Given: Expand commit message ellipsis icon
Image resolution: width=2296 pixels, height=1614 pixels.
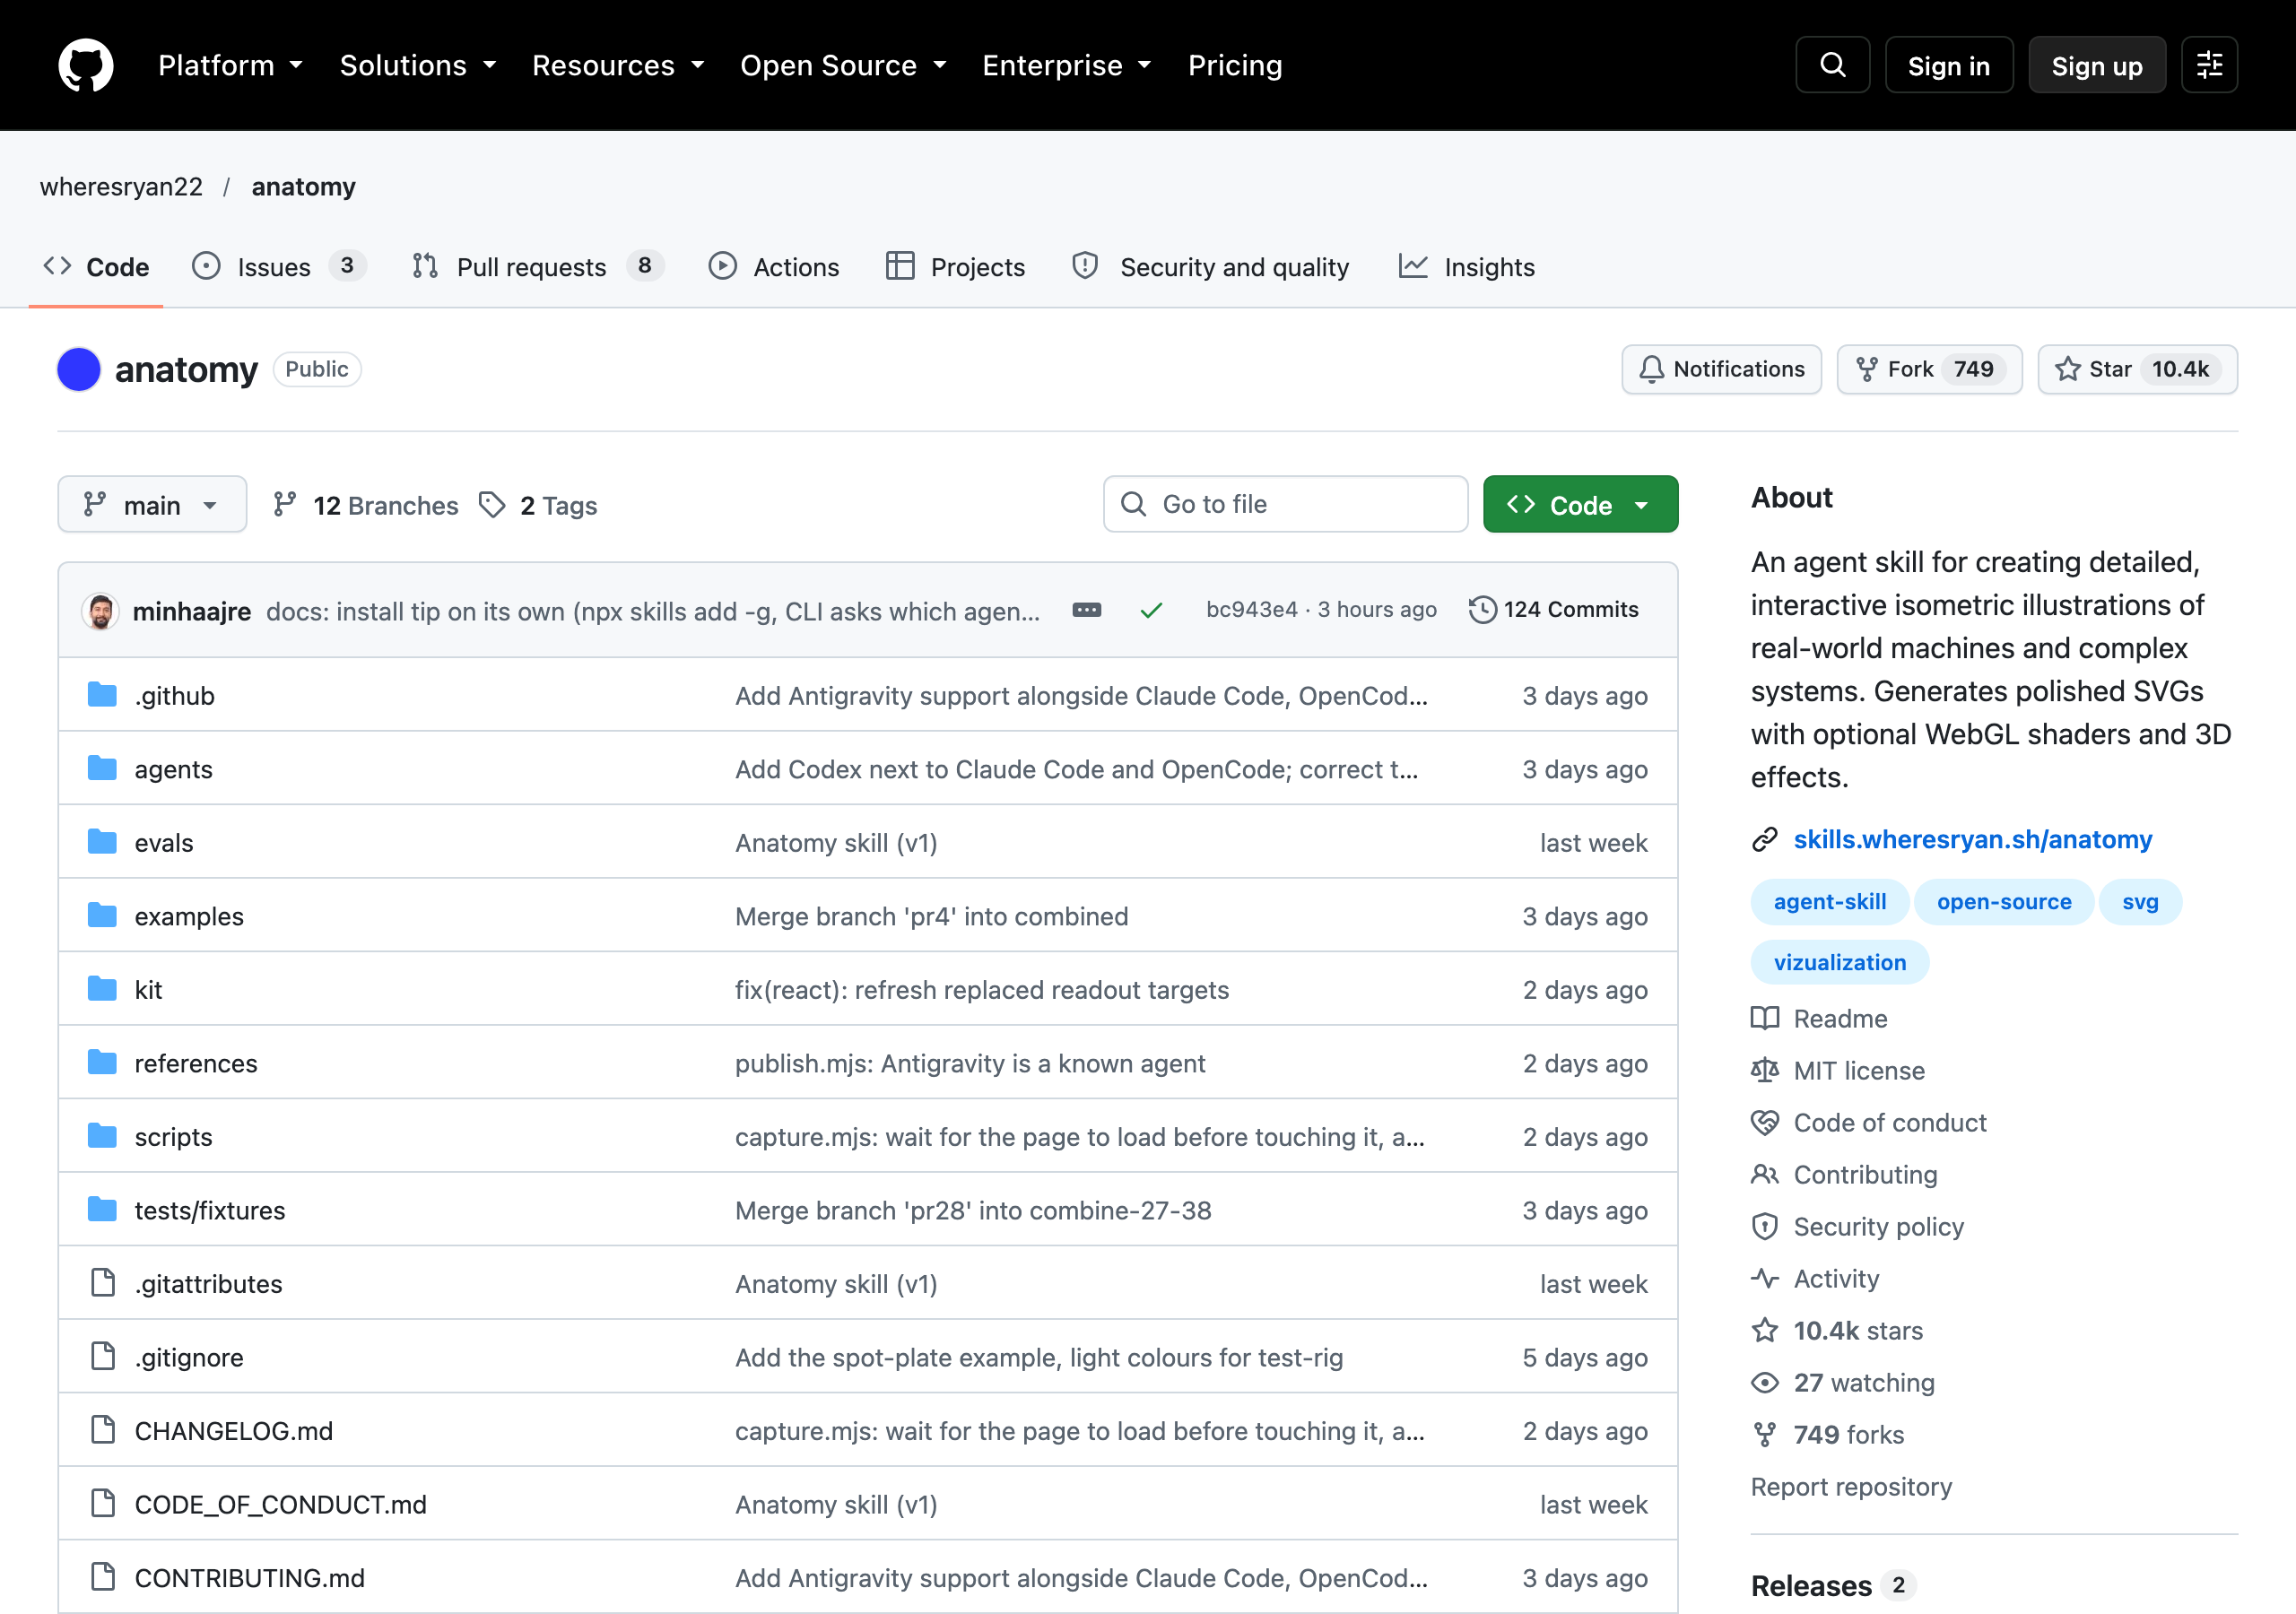Looking at the screenshot, I should click(x=1087, y=610).
